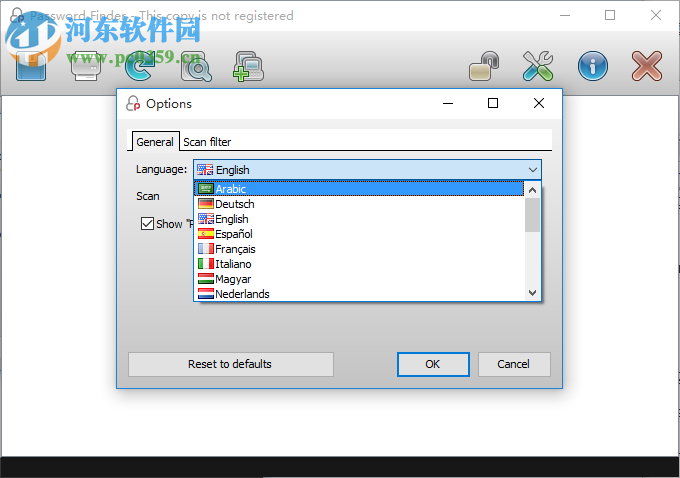This screenshot has width=680, height=478.
Task: Minimize the Password Finder main window
Action: (565, 15)
